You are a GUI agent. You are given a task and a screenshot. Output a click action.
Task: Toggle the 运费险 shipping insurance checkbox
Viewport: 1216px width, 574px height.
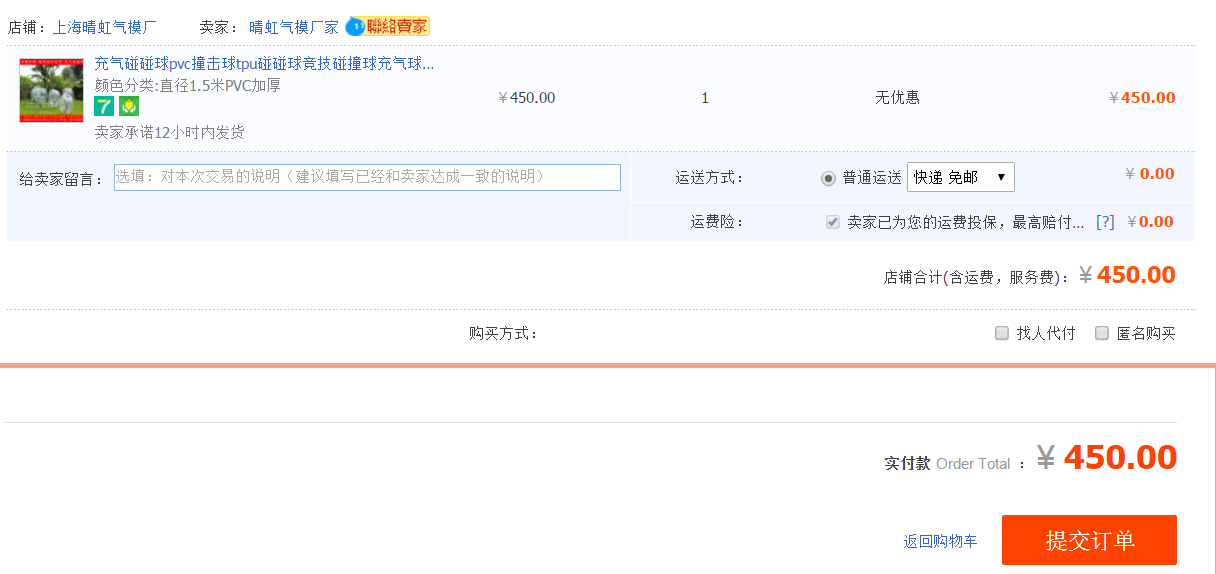pos(832,222)
